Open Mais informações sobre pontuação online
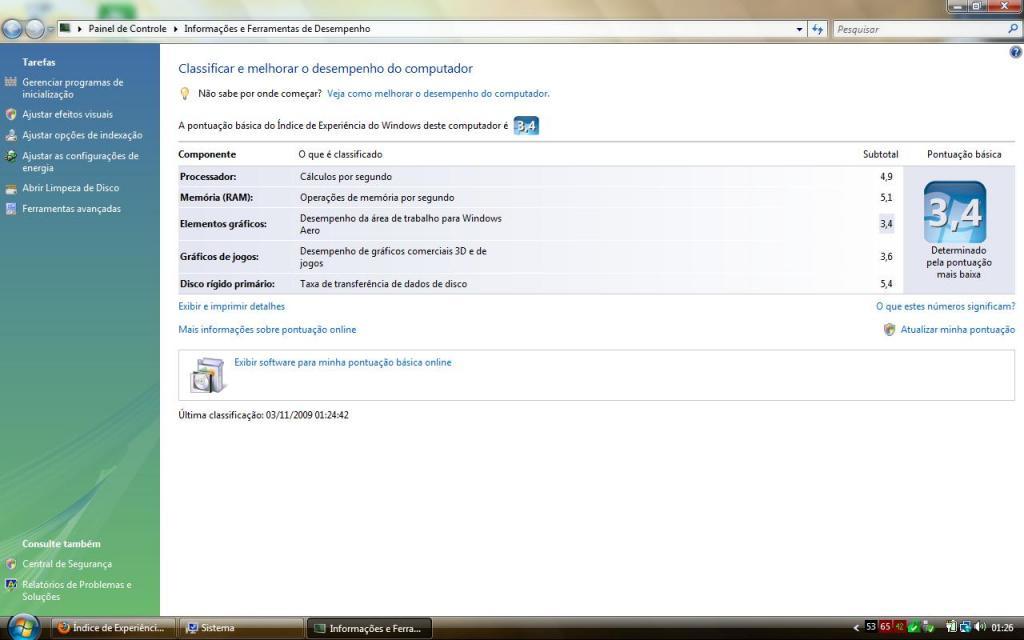Viewport: 1024px width, 640px height. tap(267, 330)
